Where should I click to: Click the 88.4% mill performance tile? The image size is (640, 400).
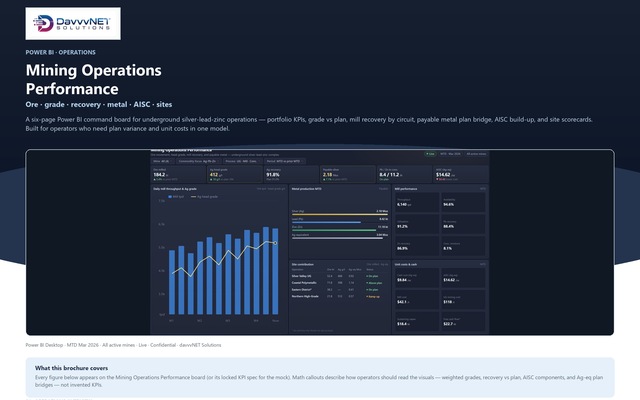pyautogui.click(x=463, y=224)
